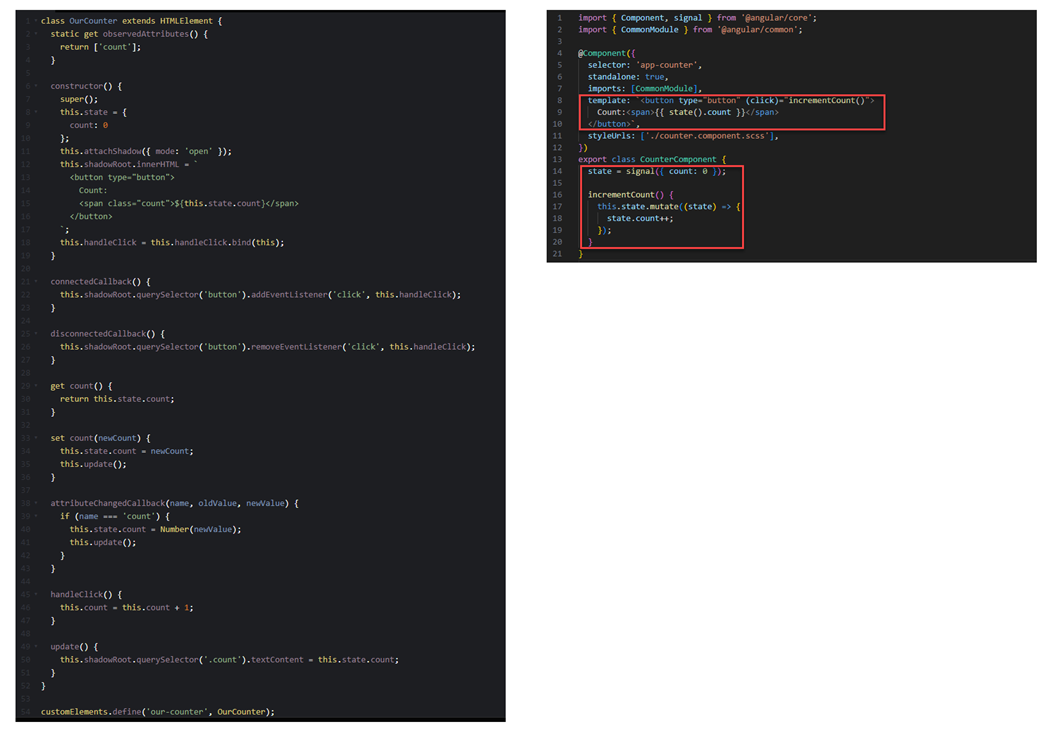Collapse the class OurCounter fold arrow on line 1
This screenshot has width=1048, height=735.
pos(35,21)
